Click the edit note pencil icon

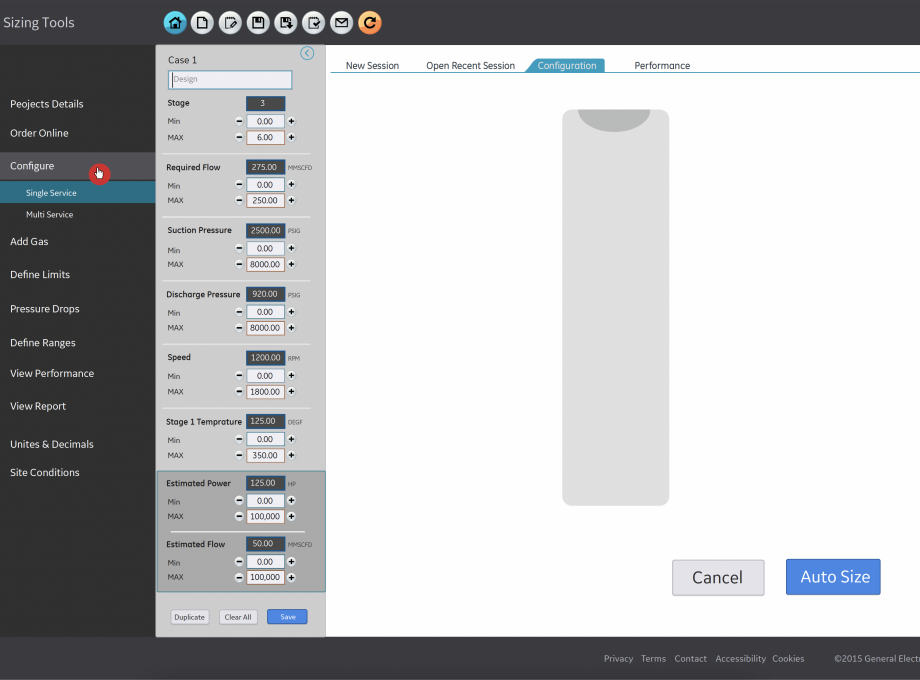click(x=230, y=22)
